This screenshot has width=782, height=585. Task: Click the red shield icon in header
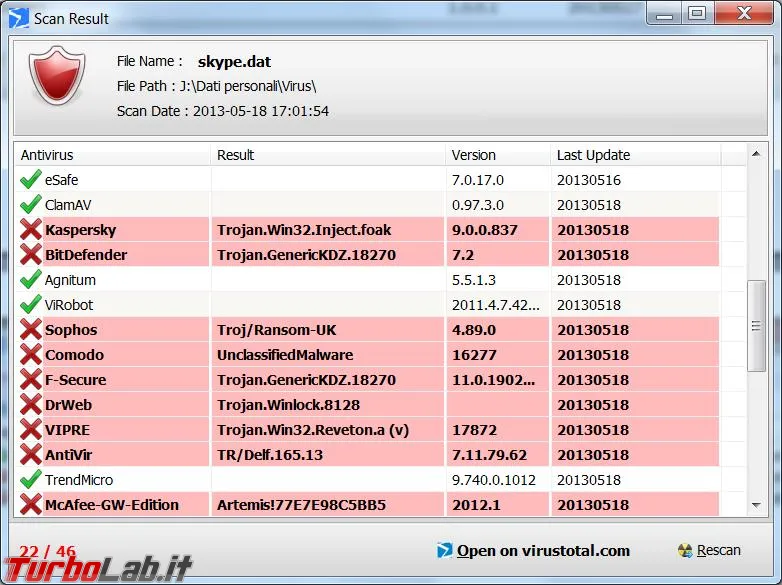click(57, 75)
